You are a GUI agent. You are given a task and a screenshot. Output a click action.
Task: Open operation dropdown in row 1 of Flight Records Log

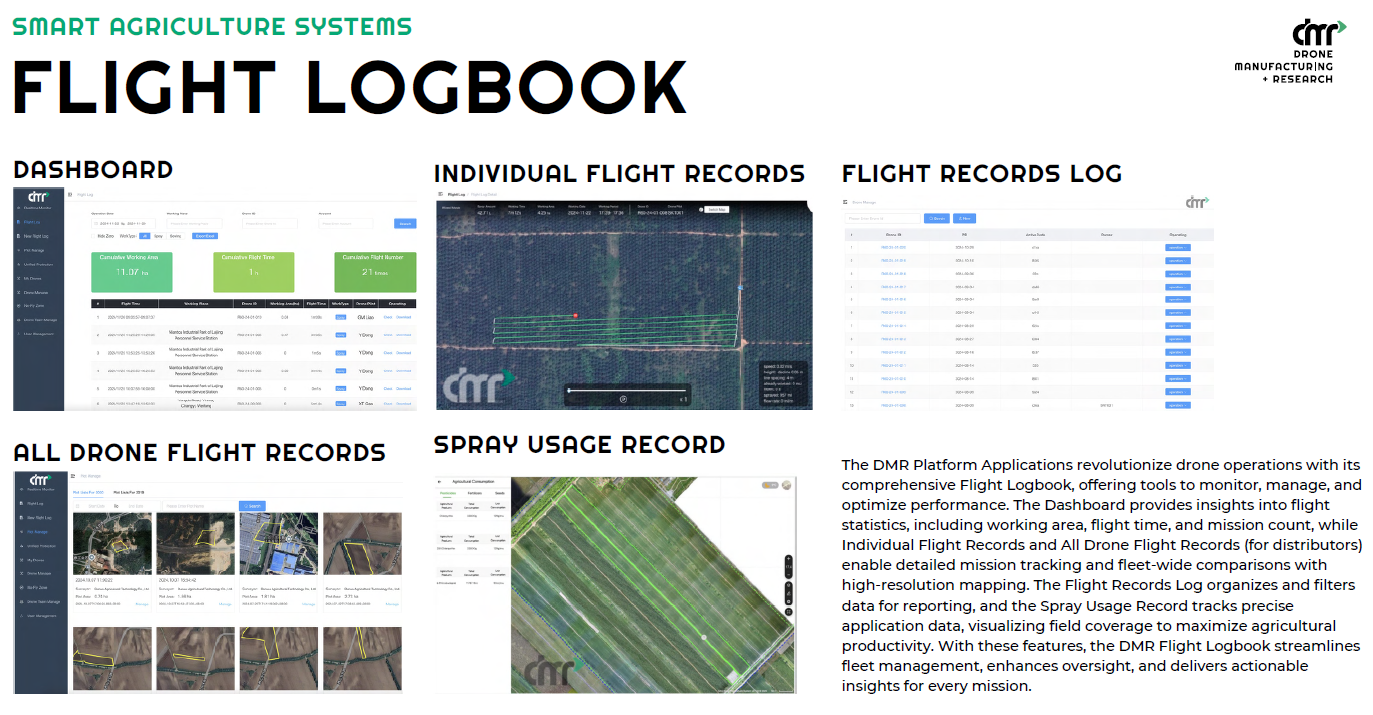[1178, 247]
